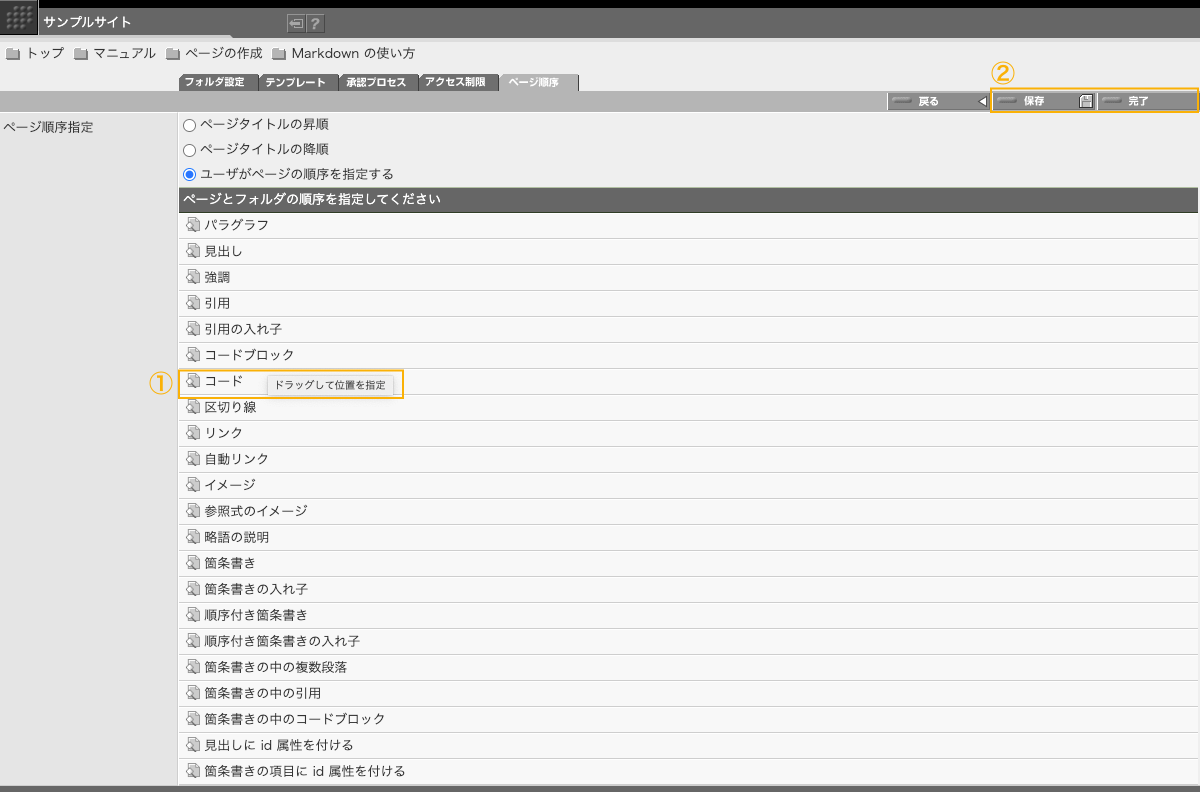The image size is (1200, 792).
Task: Select the 順序付き箇条書き list row
Action: (x=256, y=615)
